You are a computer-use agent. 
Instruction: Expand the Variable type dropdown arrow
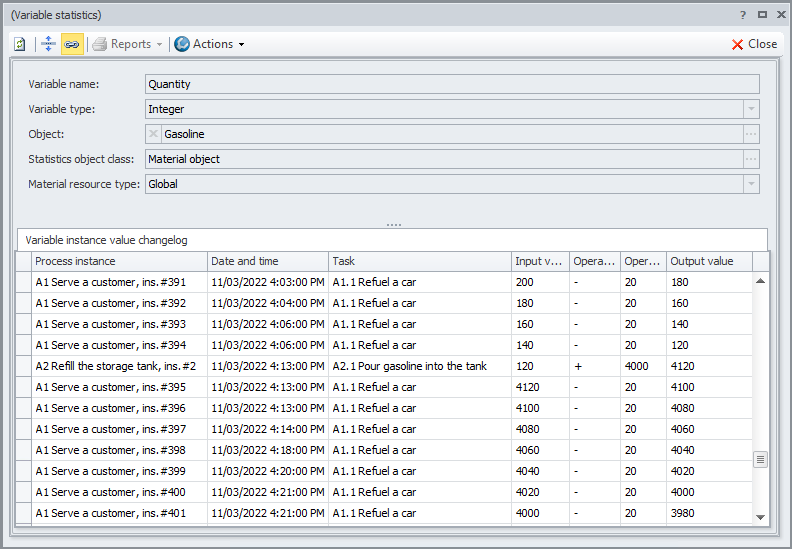pos(751,109)
